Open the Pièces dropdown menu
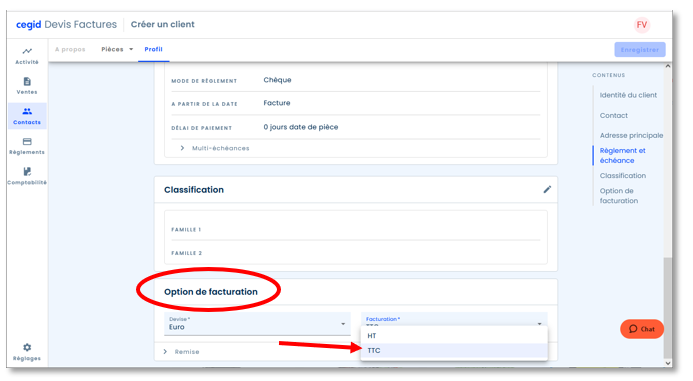The height and width of the screenshot is (381, 693). [117, 49]
